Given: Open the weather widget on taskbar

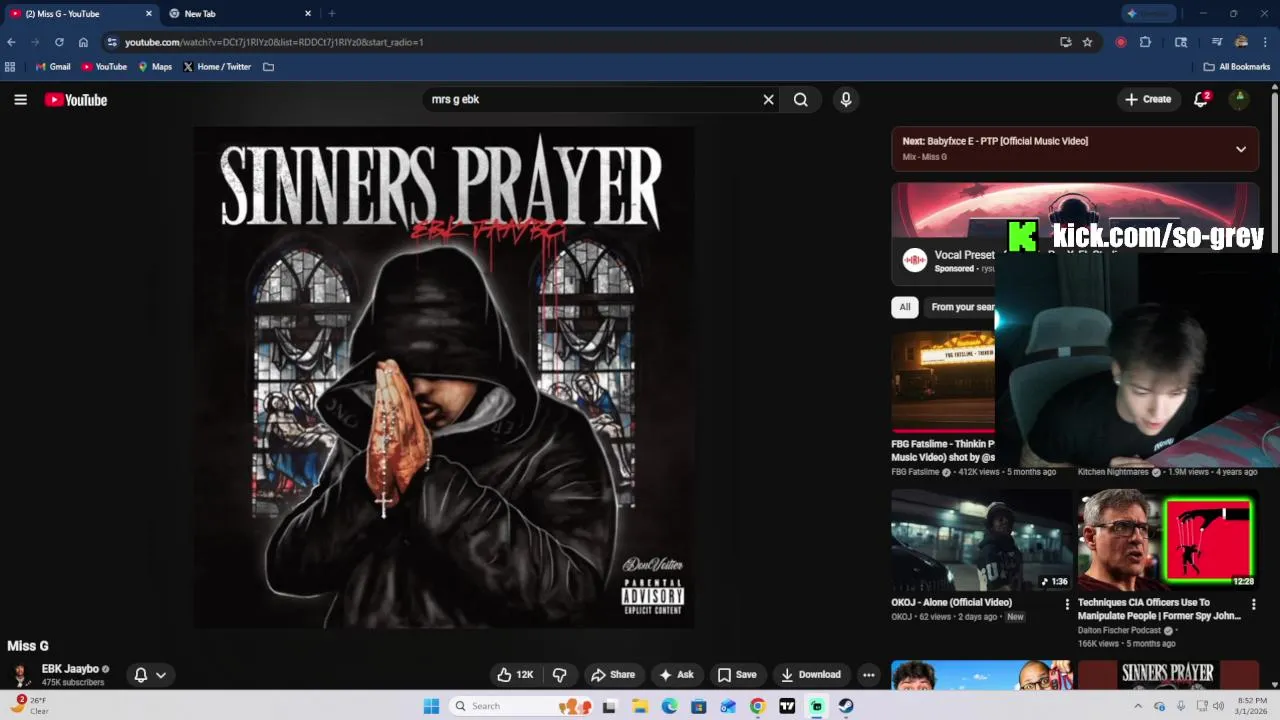Looking at the screenshot, I should coord(28,706).
